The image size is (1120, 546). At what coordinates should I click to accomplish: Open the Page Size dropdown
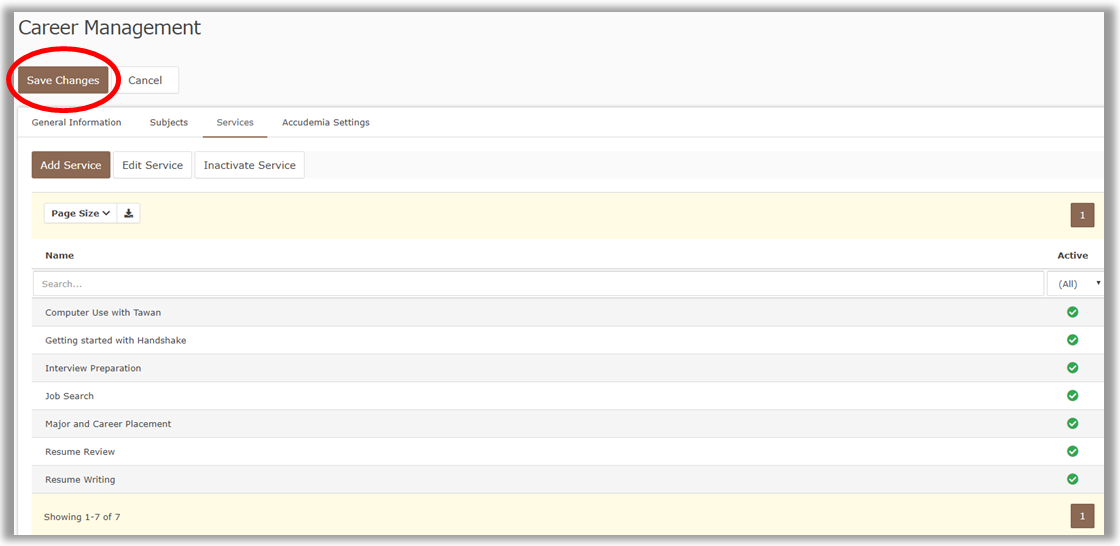80,213
